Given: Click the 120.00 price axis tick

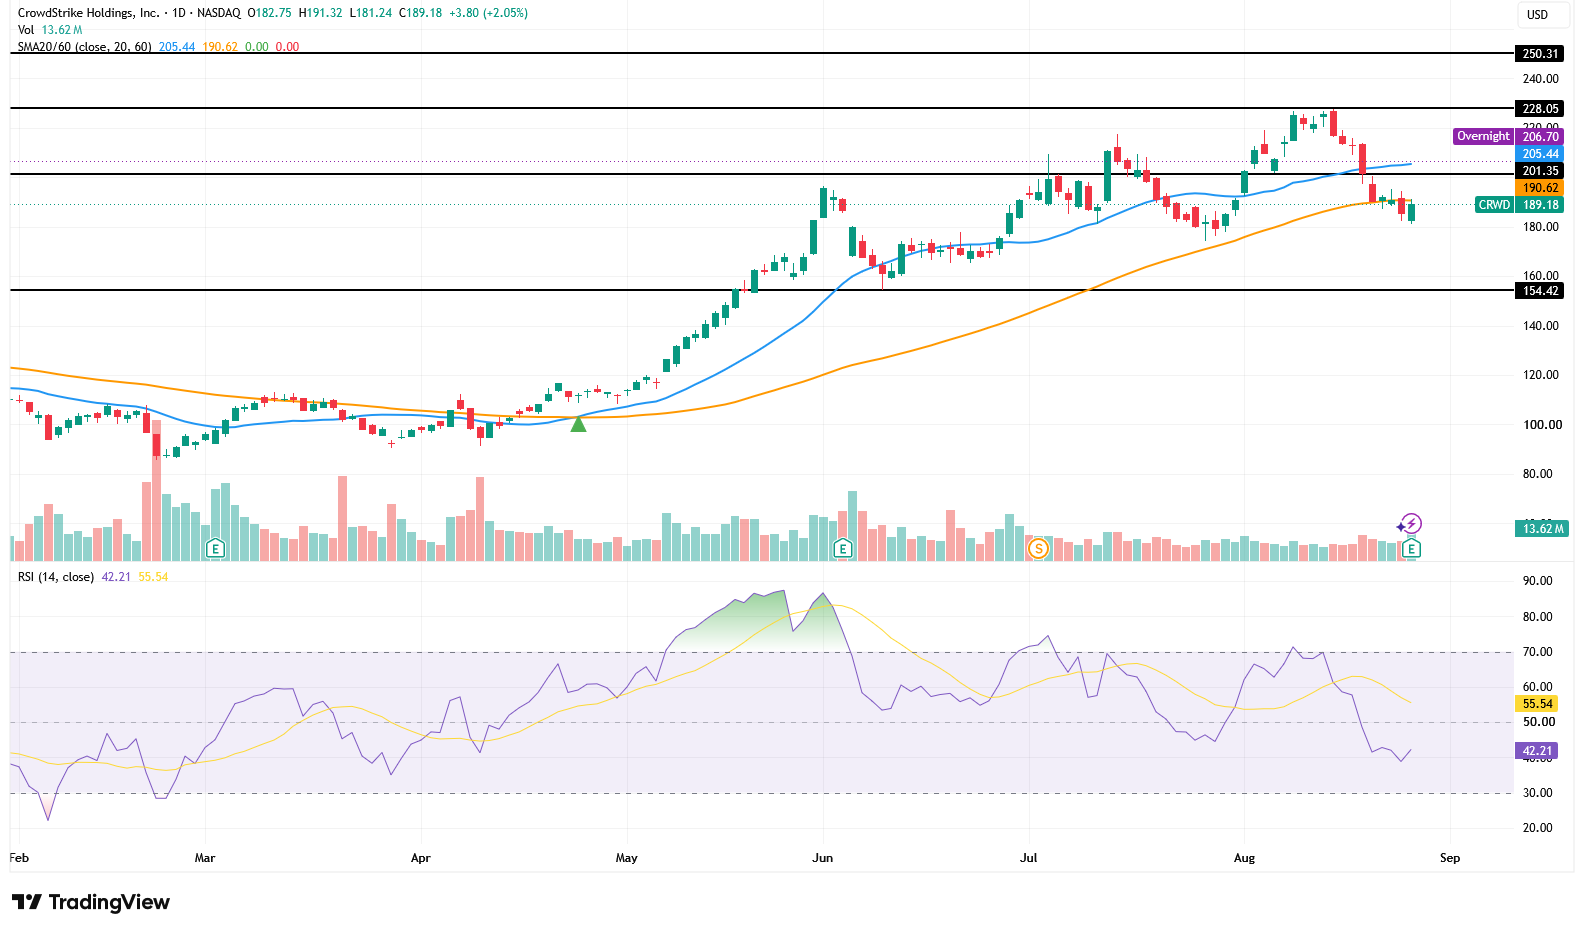Looking at the screenshot, I should pyautogui.click(x=1541, y=375).
